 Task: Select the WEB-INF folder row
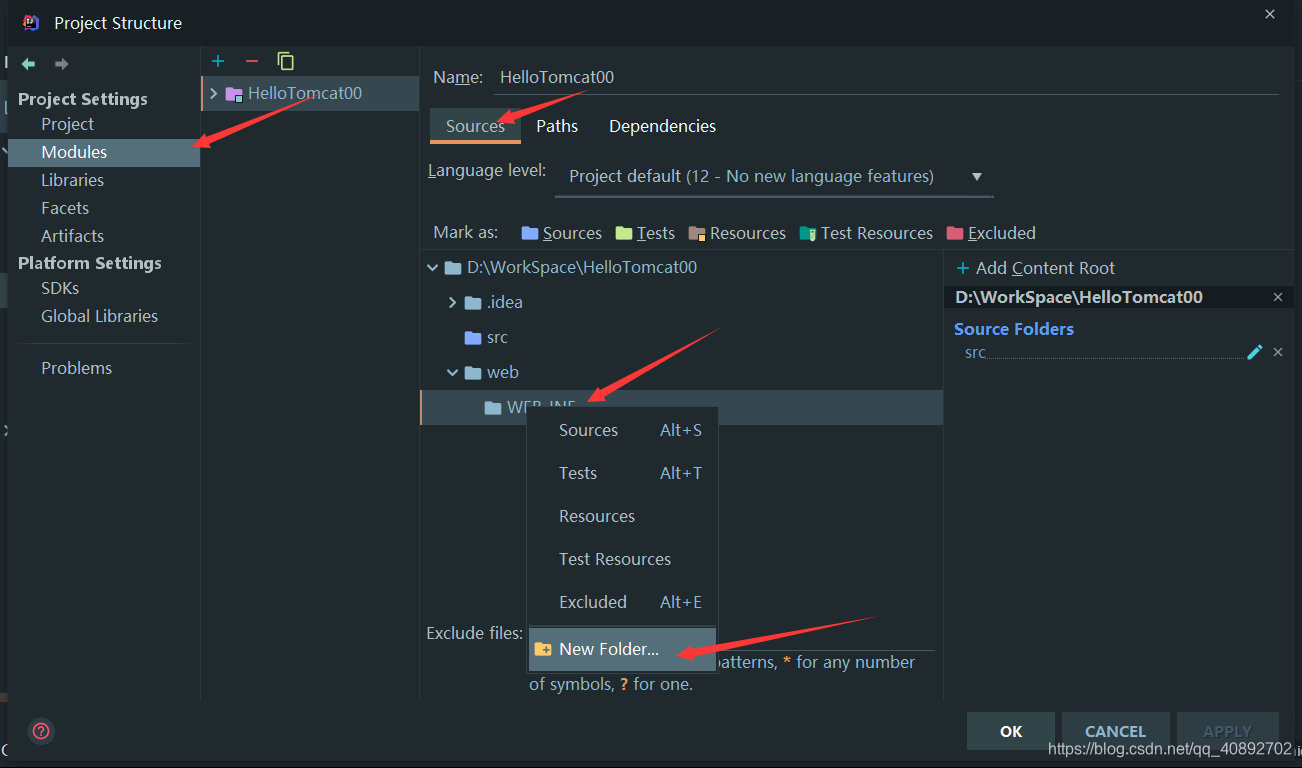[x=682, y=407]
